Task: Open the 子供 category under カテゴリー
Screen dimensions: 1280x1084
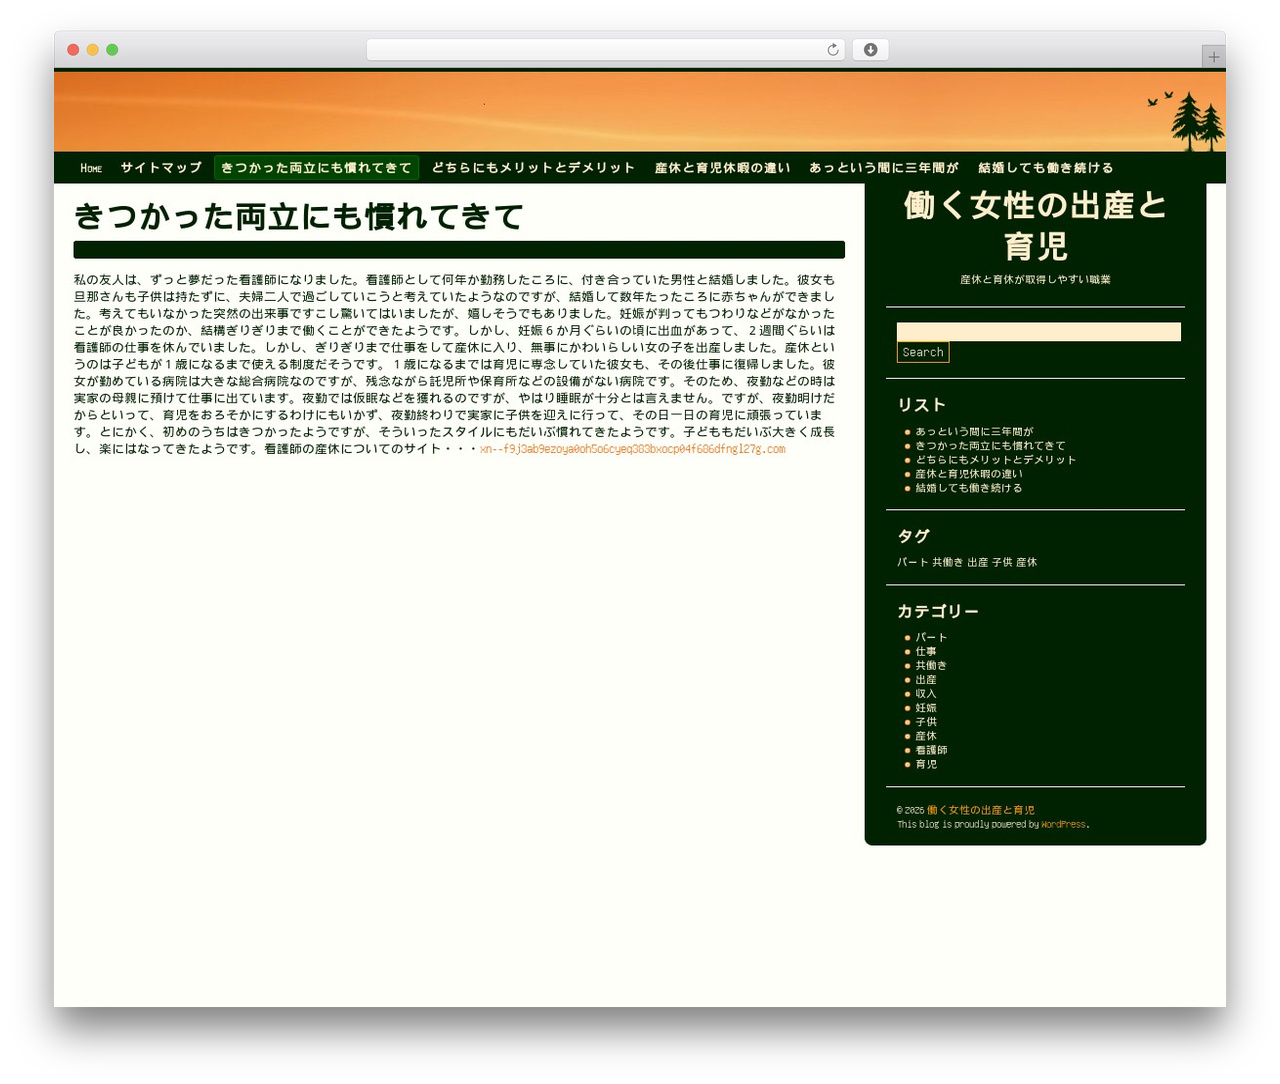Action: click(926, 721)
